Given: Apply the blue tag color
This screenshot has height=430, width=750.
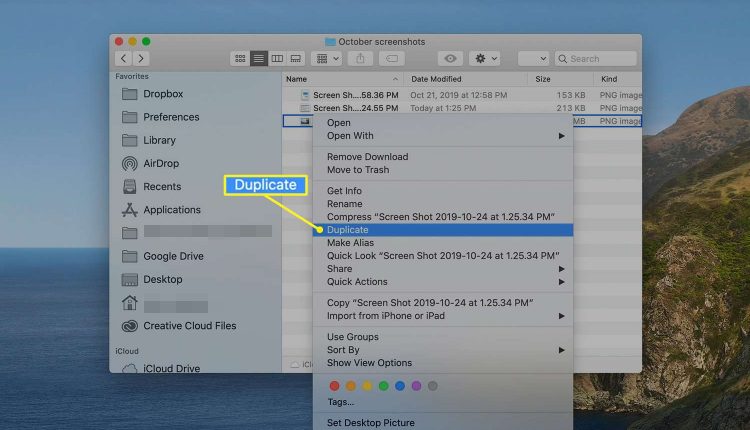Looking at the screenshot, I should click(x=400, y=386).
